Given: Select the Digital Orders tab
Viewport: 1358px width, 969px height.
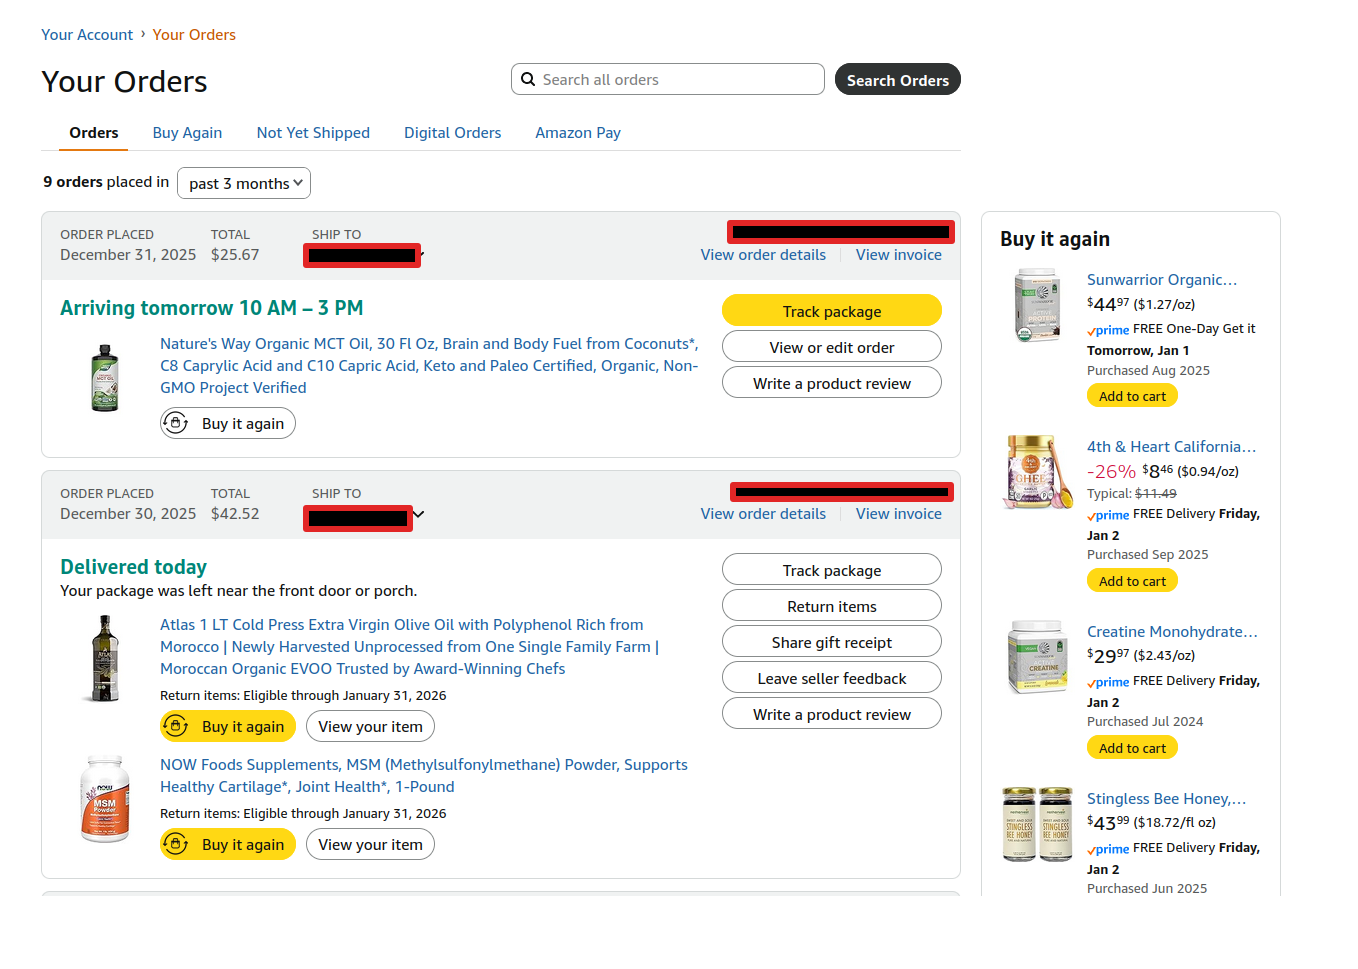Looking at the screenshot, I should (452, 133).
